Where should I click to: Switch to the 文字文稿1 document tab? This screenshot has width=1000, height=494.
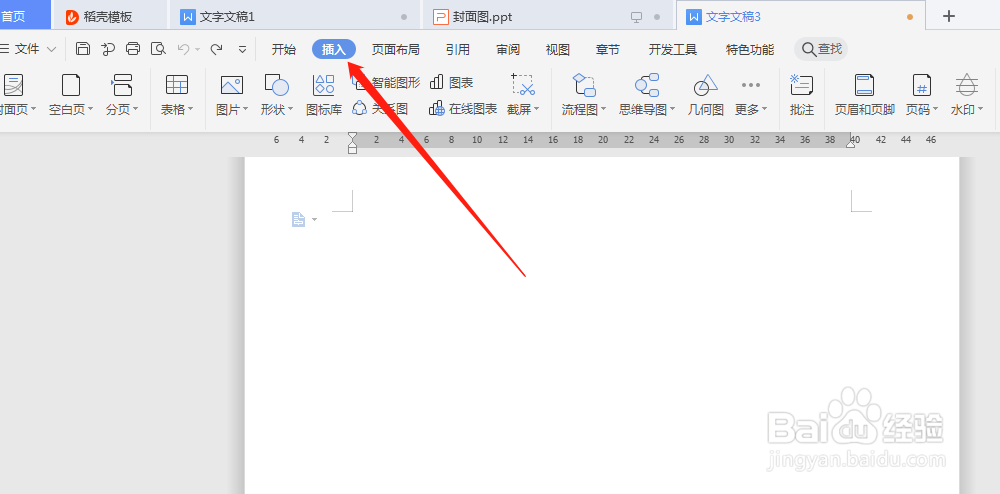click(x=295, y=16)
